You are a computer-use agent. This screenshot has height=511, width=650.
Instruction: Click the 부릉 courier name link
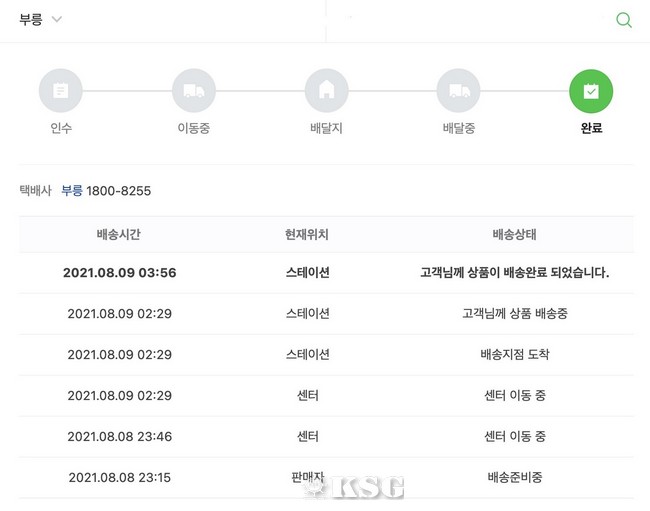(72, 190)
